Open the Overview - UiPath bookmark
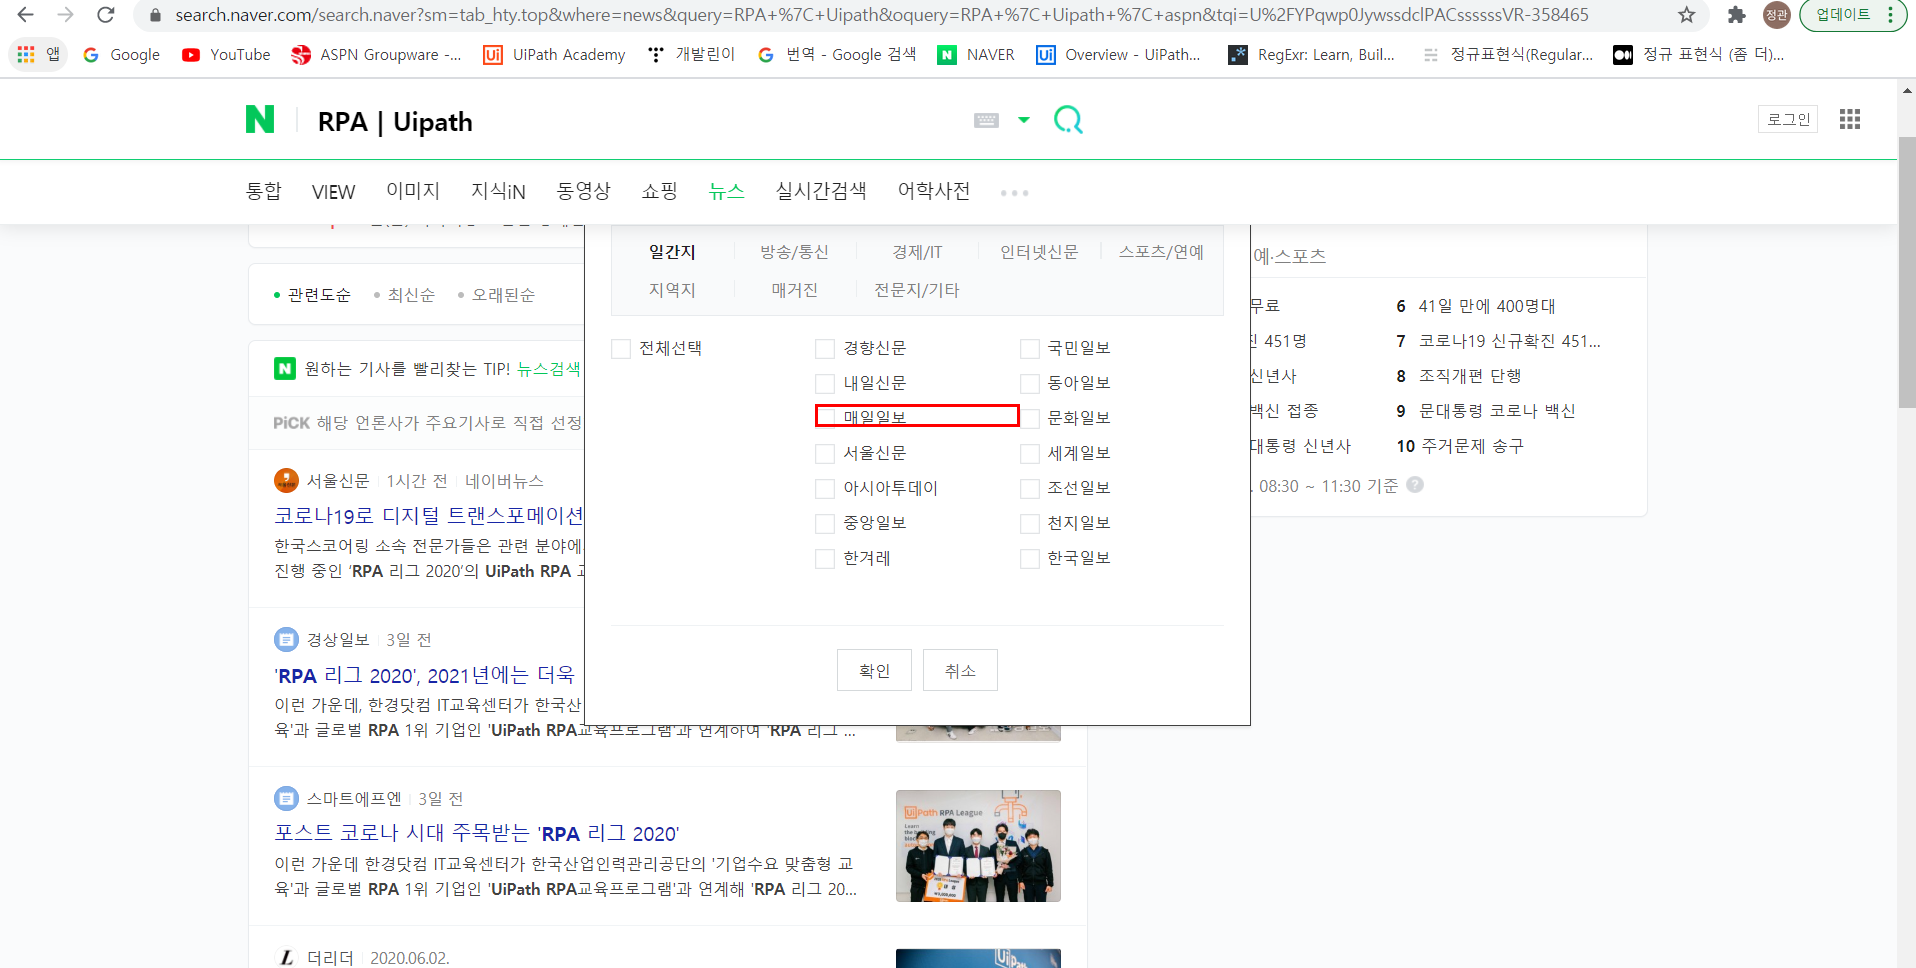 tap(1119, 55)
